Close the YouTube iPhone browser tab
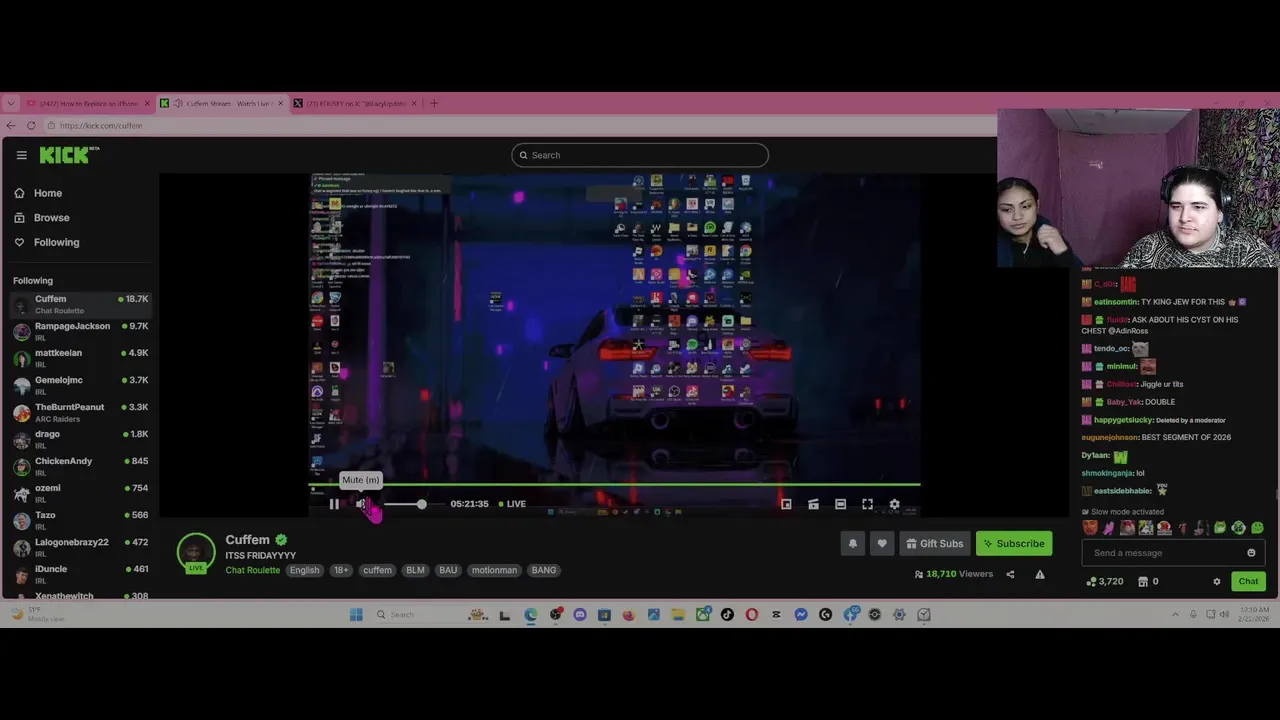The height and width of the screenshot is (720, 1280). [x=147, y=103]
